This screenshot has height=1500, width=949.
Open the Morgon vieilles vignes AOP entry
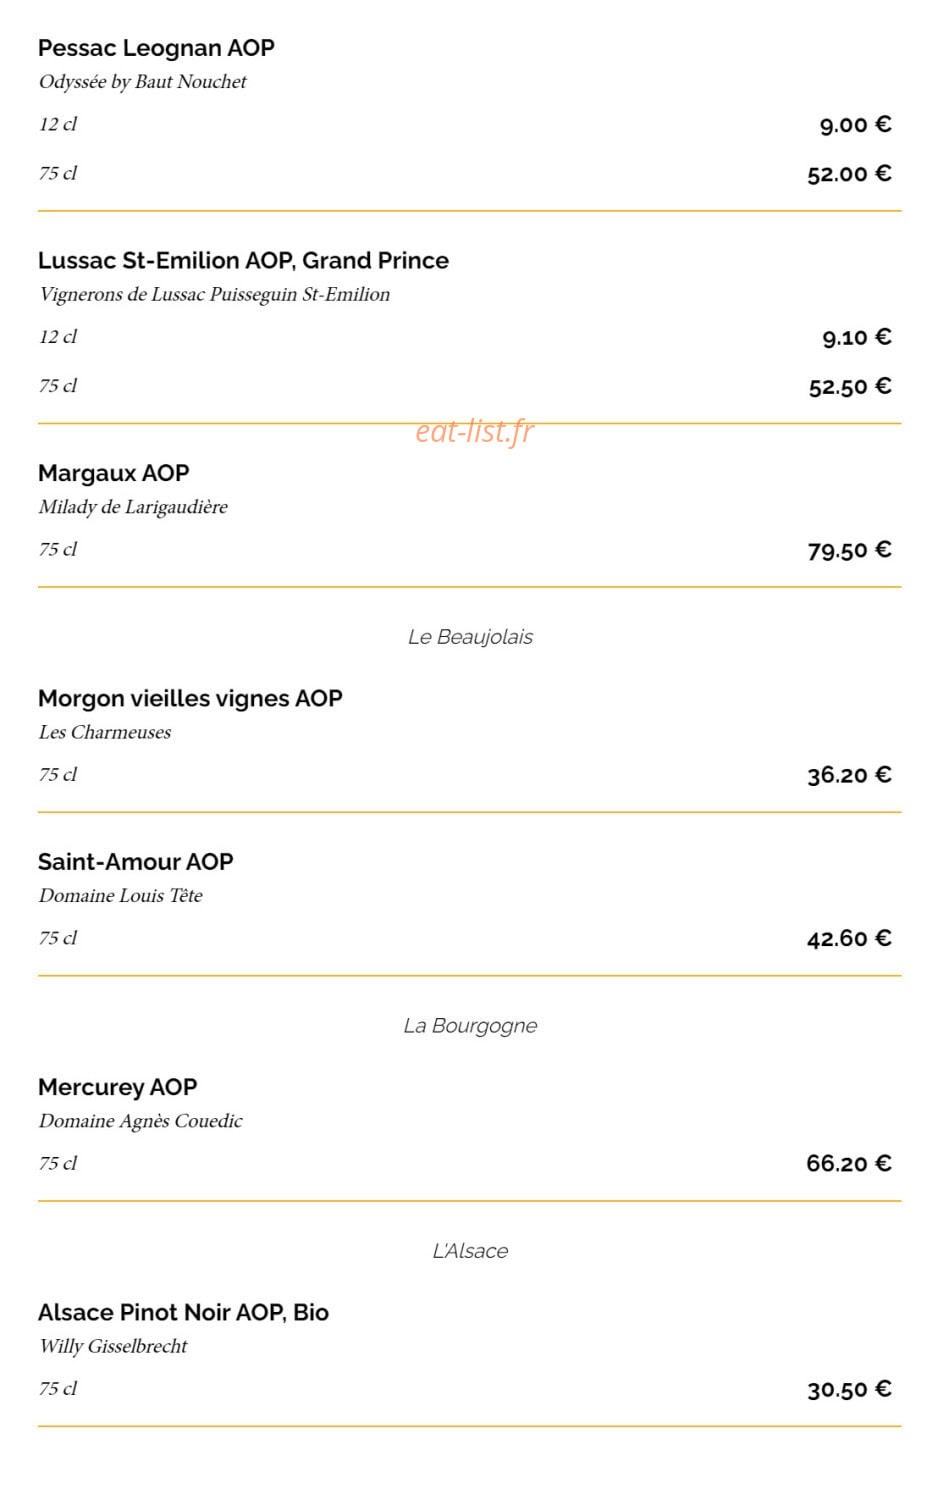click(x=190, y=698)
